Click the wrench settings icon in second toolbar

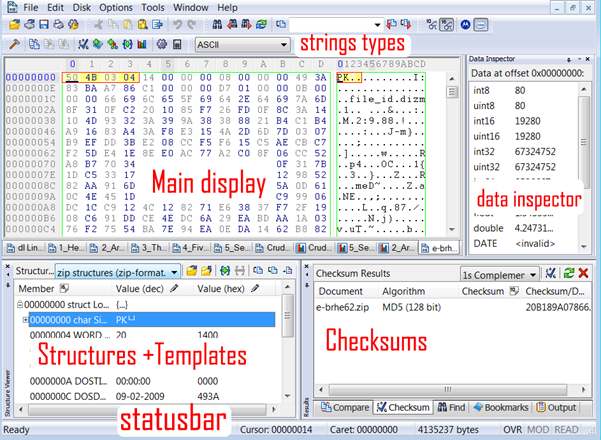[12, 45]
